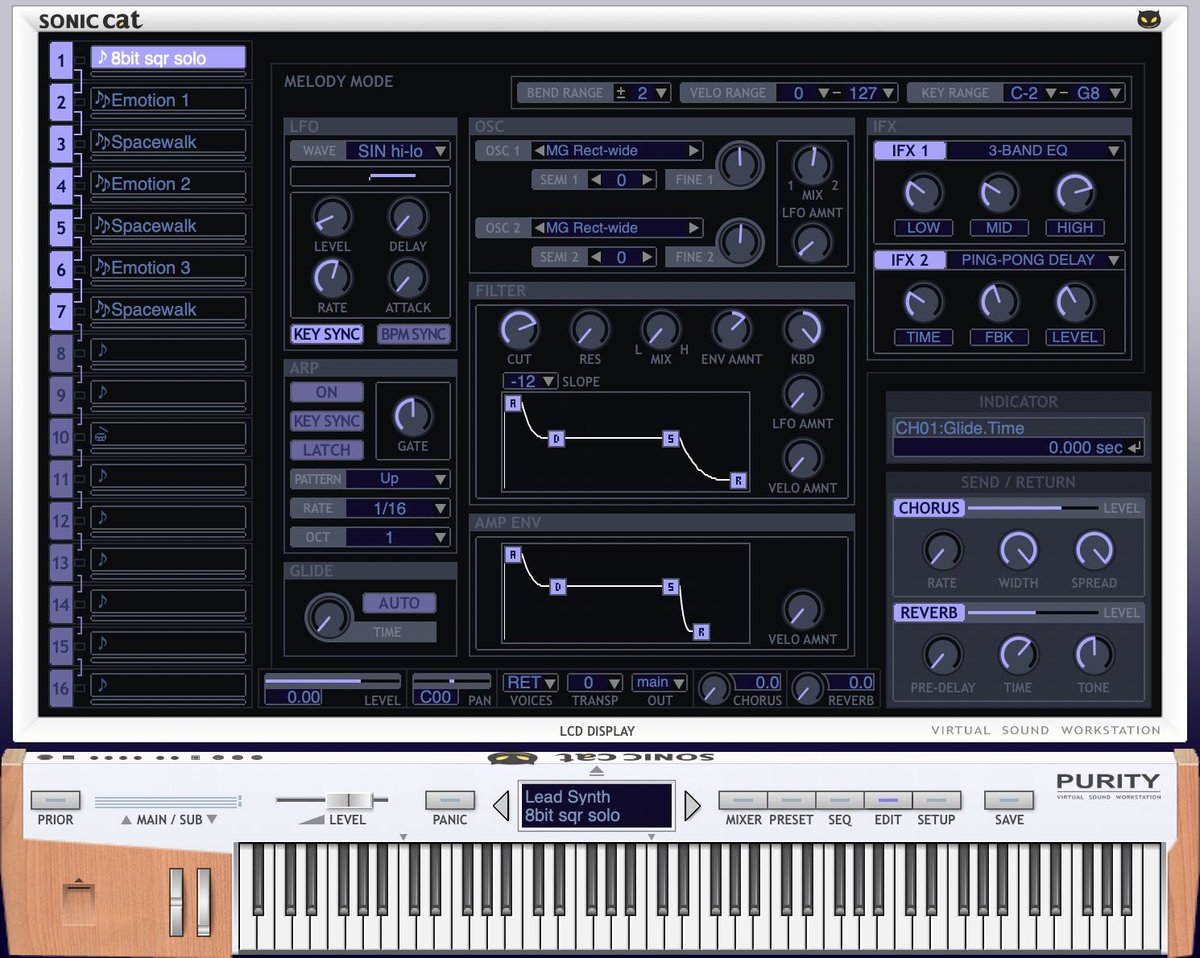Click the reverb PRE-DELAY knob
The image size is (1200, 958).
942,655
